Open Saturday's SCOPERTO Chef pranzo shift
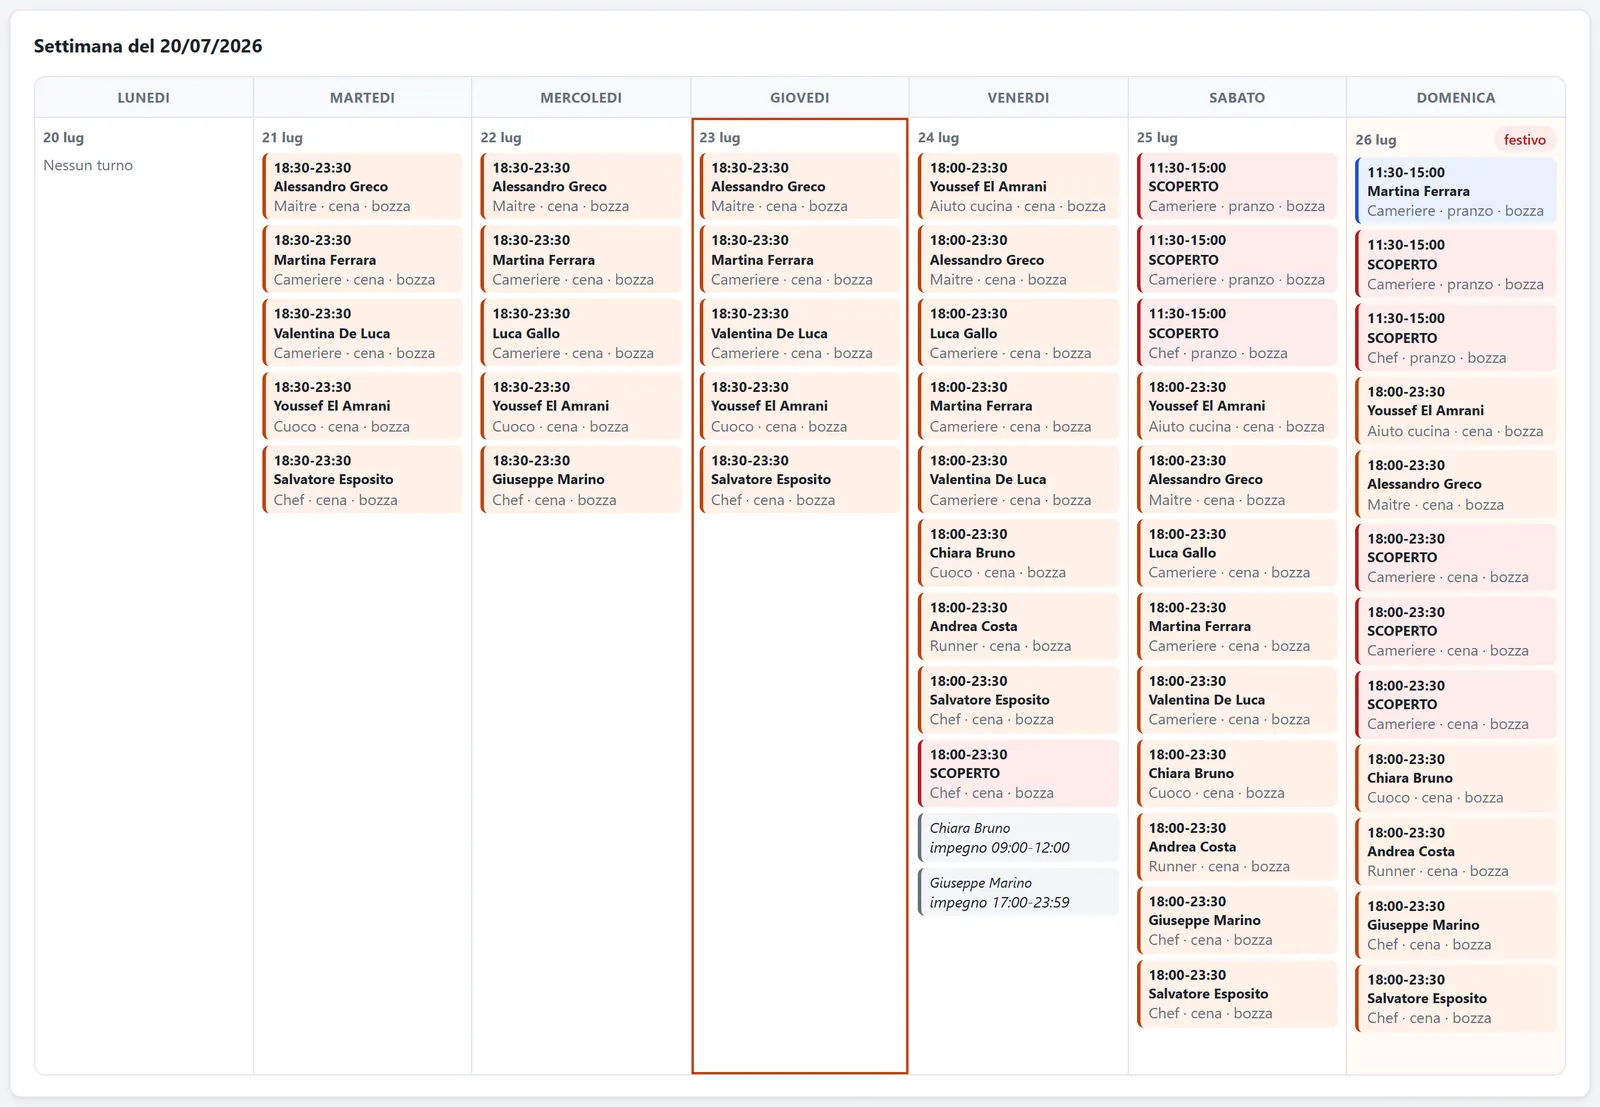Image resolution: width=1600 pixels, height=1107 pixels. [x=1237, y=333]
